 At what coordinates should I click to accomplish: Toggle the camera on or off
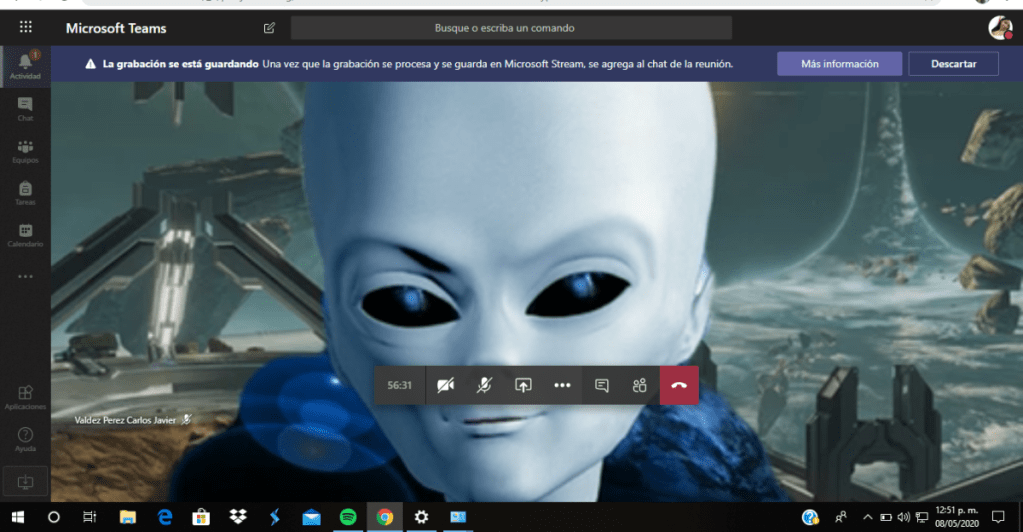(445, 385)
